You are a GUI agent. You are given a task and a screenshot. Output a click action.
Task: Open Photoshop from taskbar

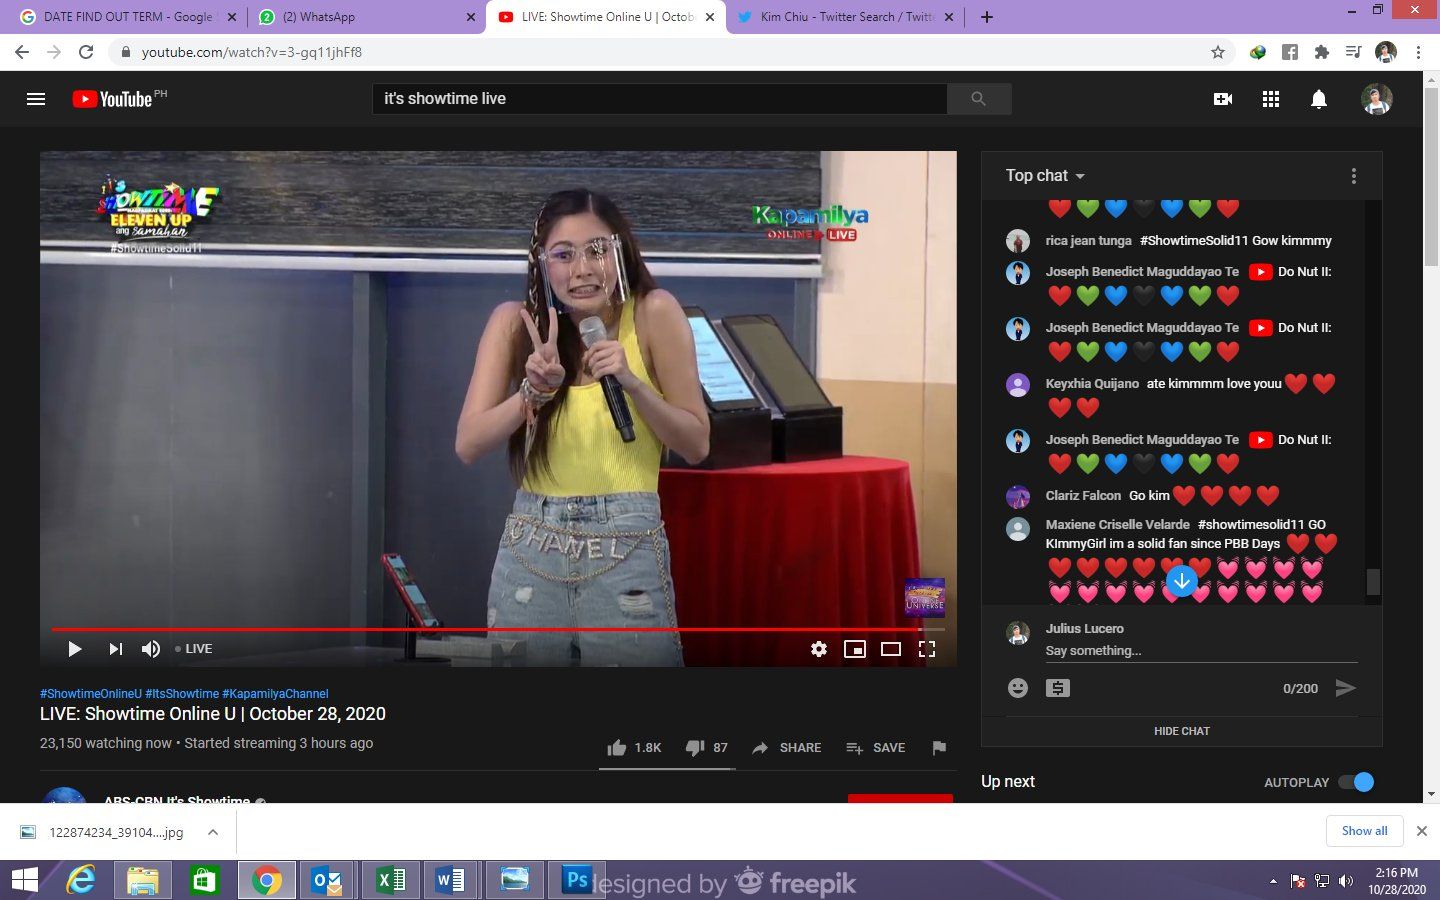coord(577,880)
